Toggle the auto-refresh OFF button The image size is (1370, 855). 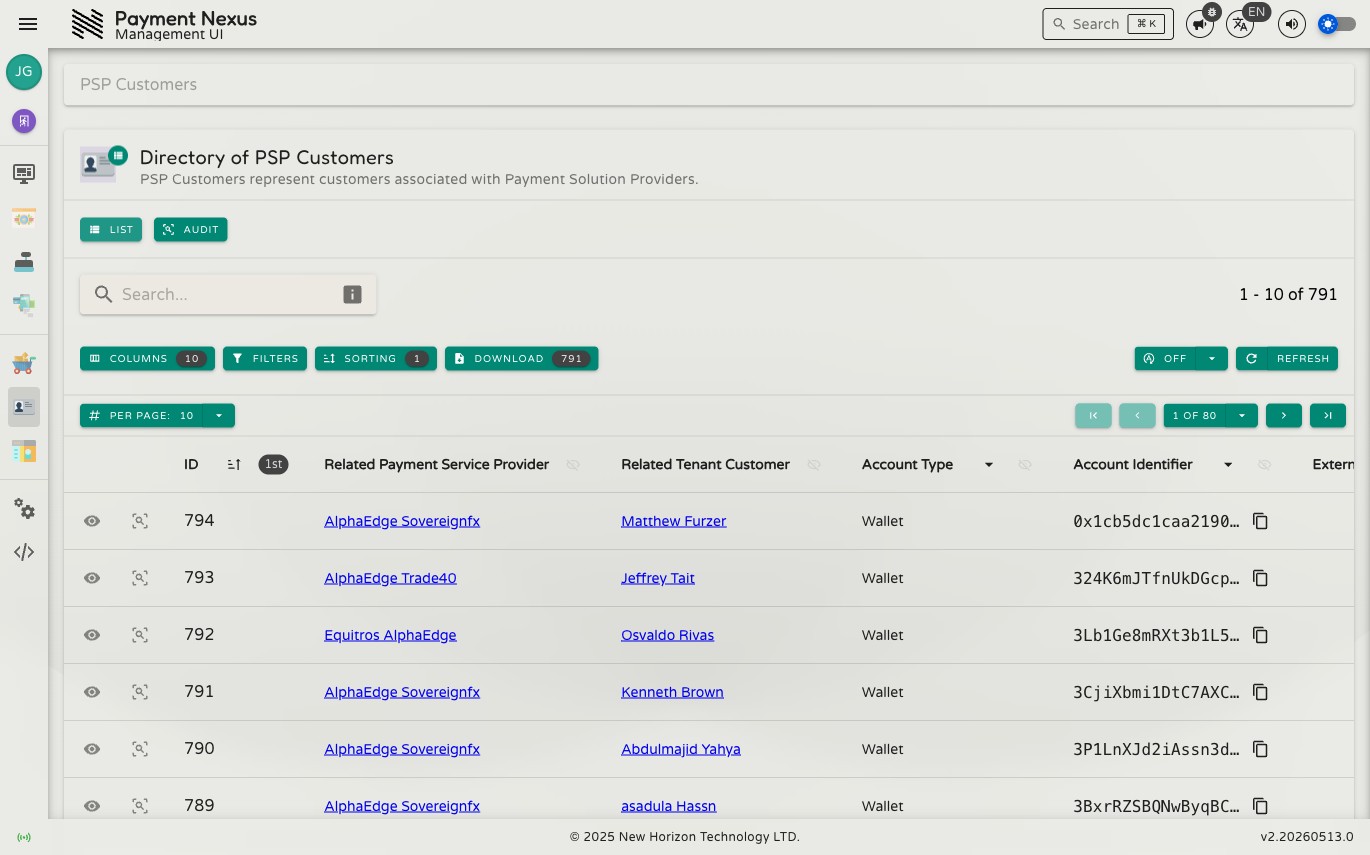(x=1166, y=358)
